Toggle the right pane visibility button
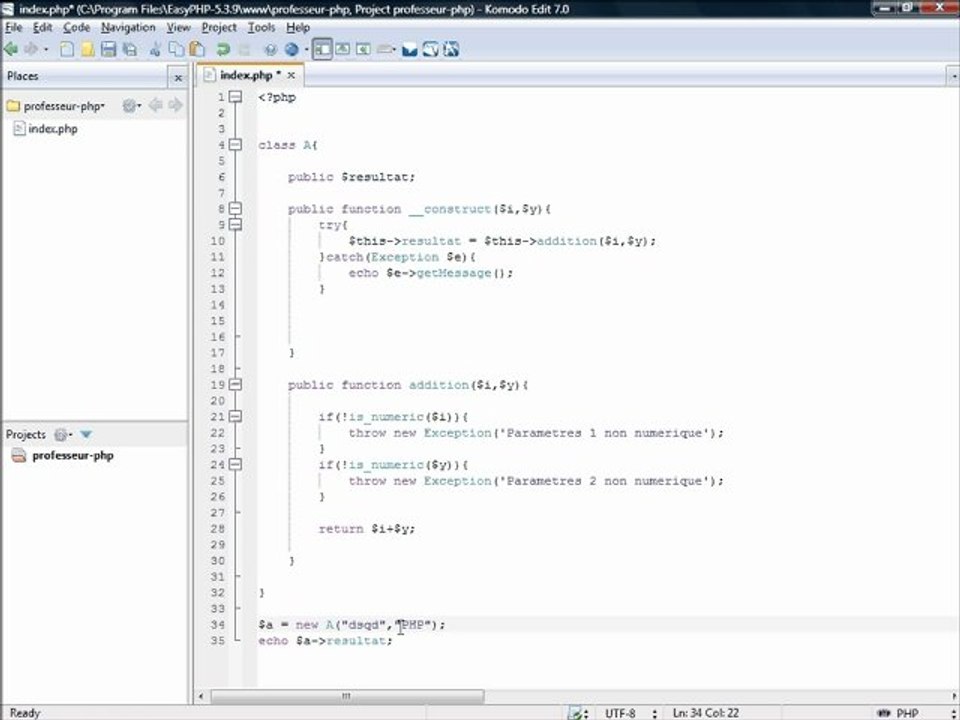 point(363,49)
